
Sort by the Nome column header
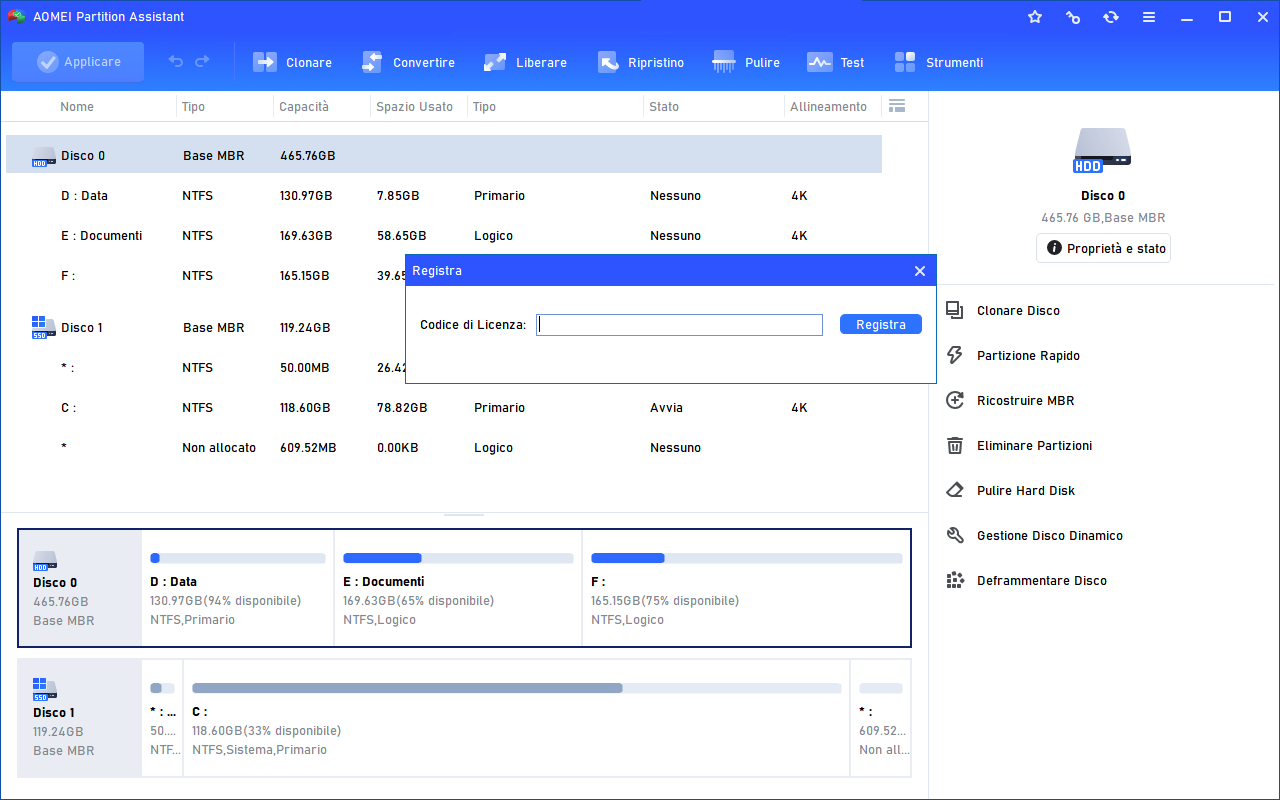pyautogui.click(x=77, y=107)
